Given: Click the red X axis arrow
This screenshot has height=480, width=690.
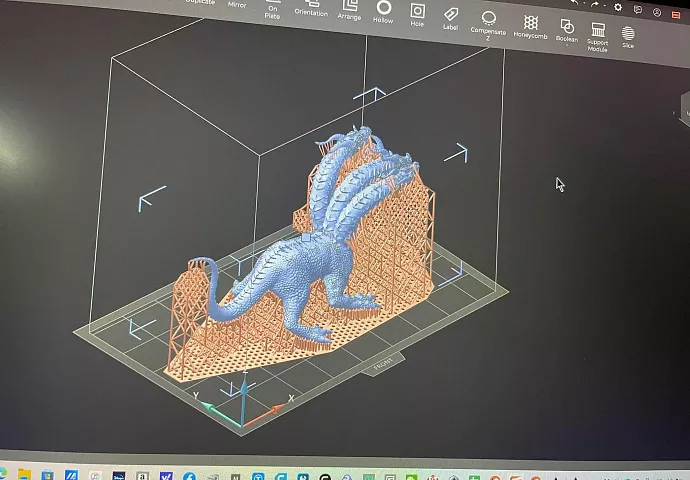Looking at the screenshot, I should point(264,415).
